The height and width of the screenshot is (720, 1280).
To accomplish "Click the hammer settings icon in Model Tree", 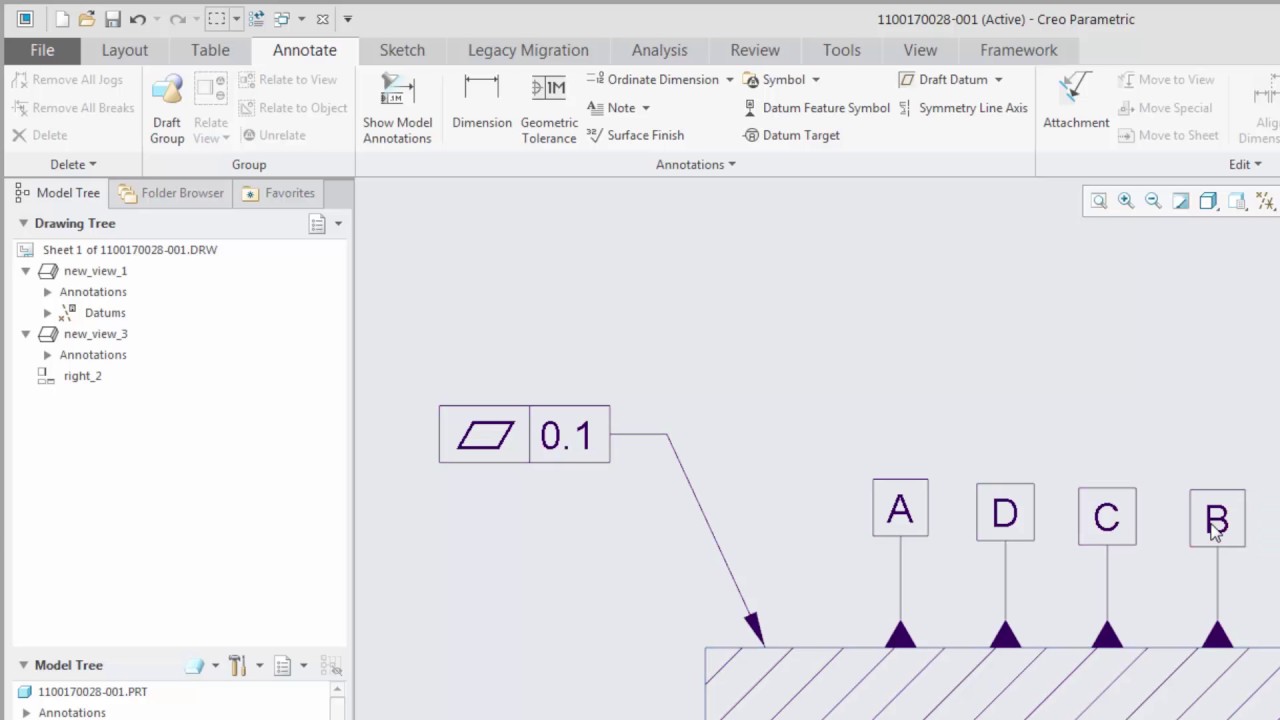I will click(x=237, y=665).
